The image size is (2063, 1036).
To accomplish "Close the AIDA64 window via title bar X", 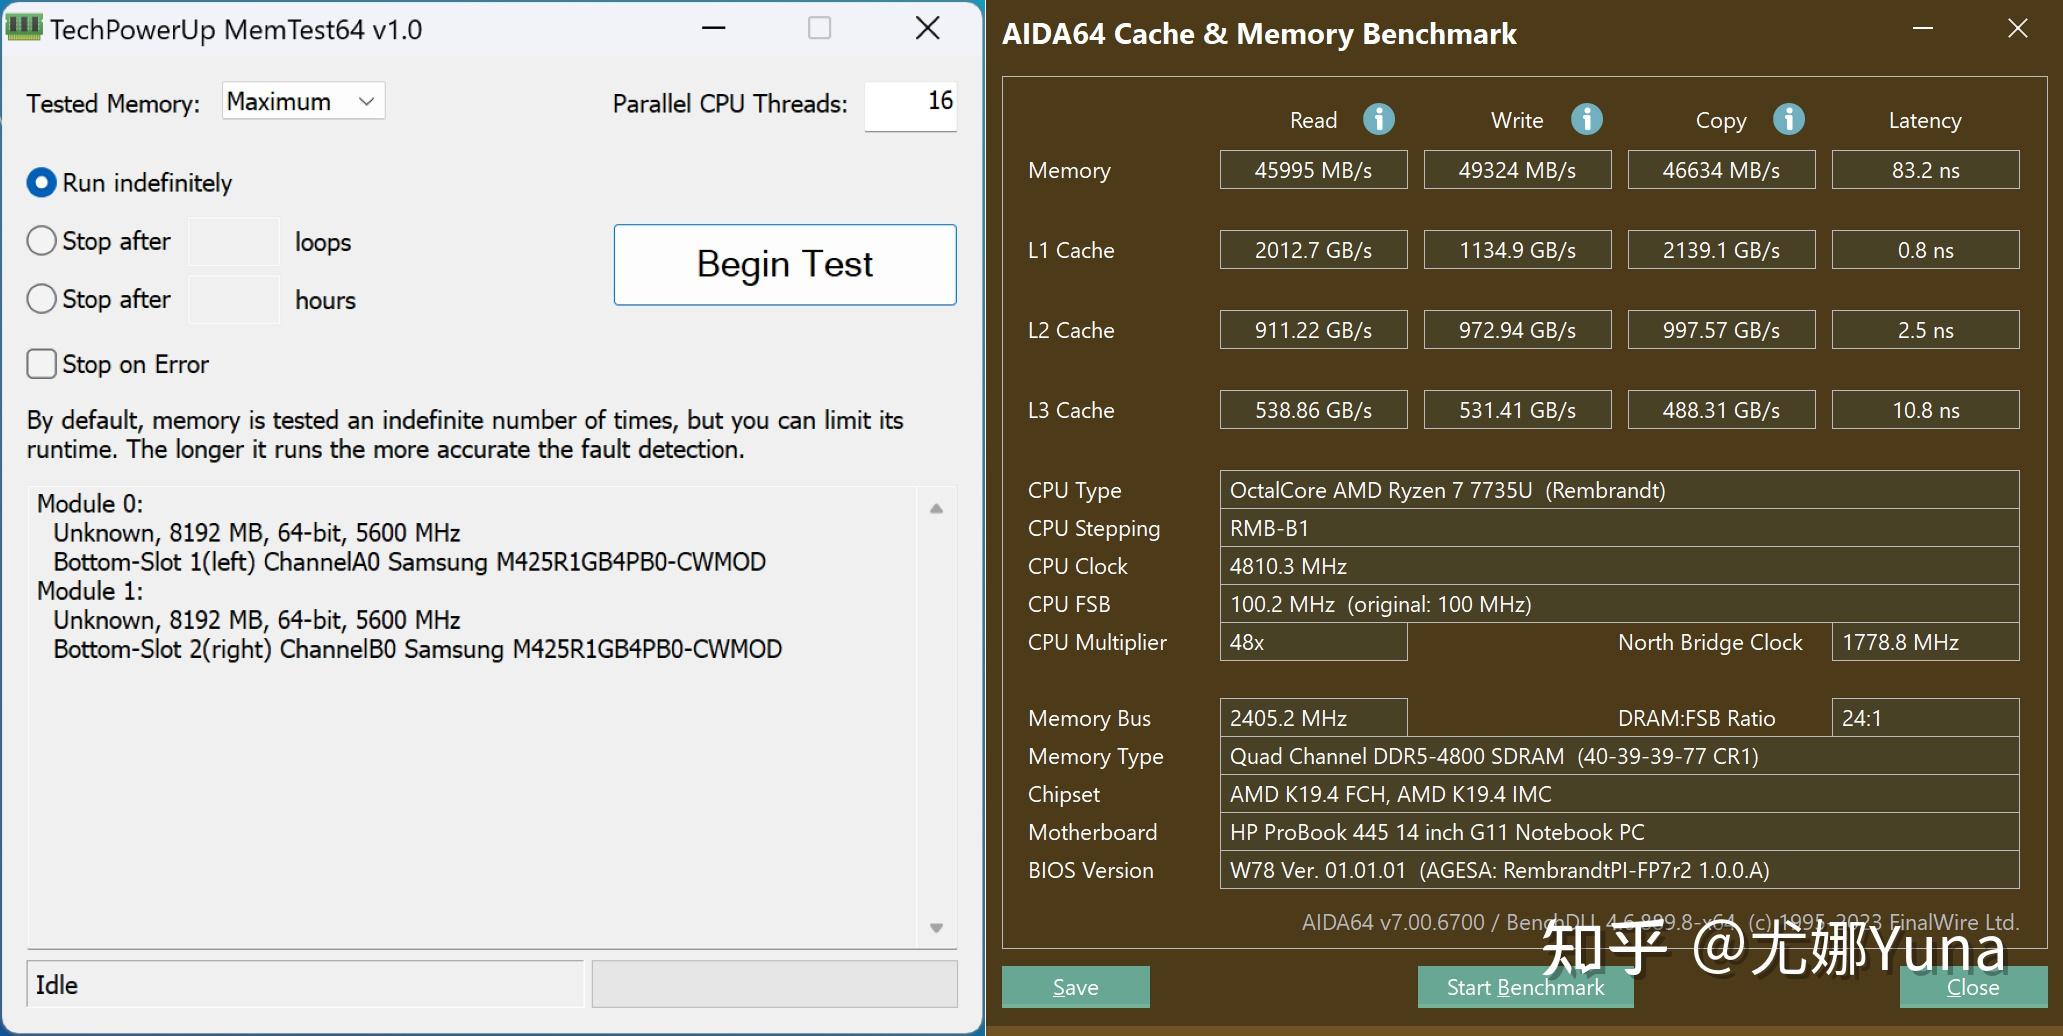I will pos(2018,29).
